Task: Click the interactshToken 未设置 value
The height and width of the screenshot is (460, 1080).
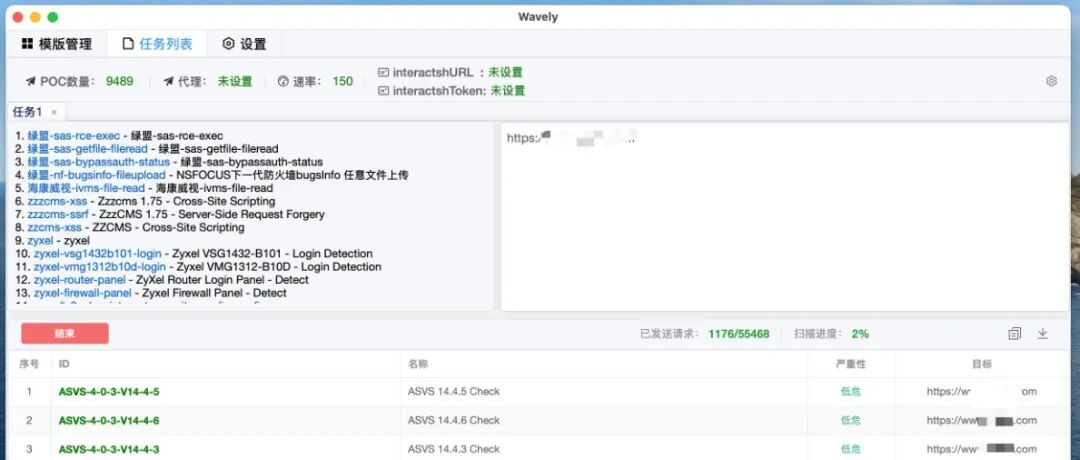Action: (508, 91)
